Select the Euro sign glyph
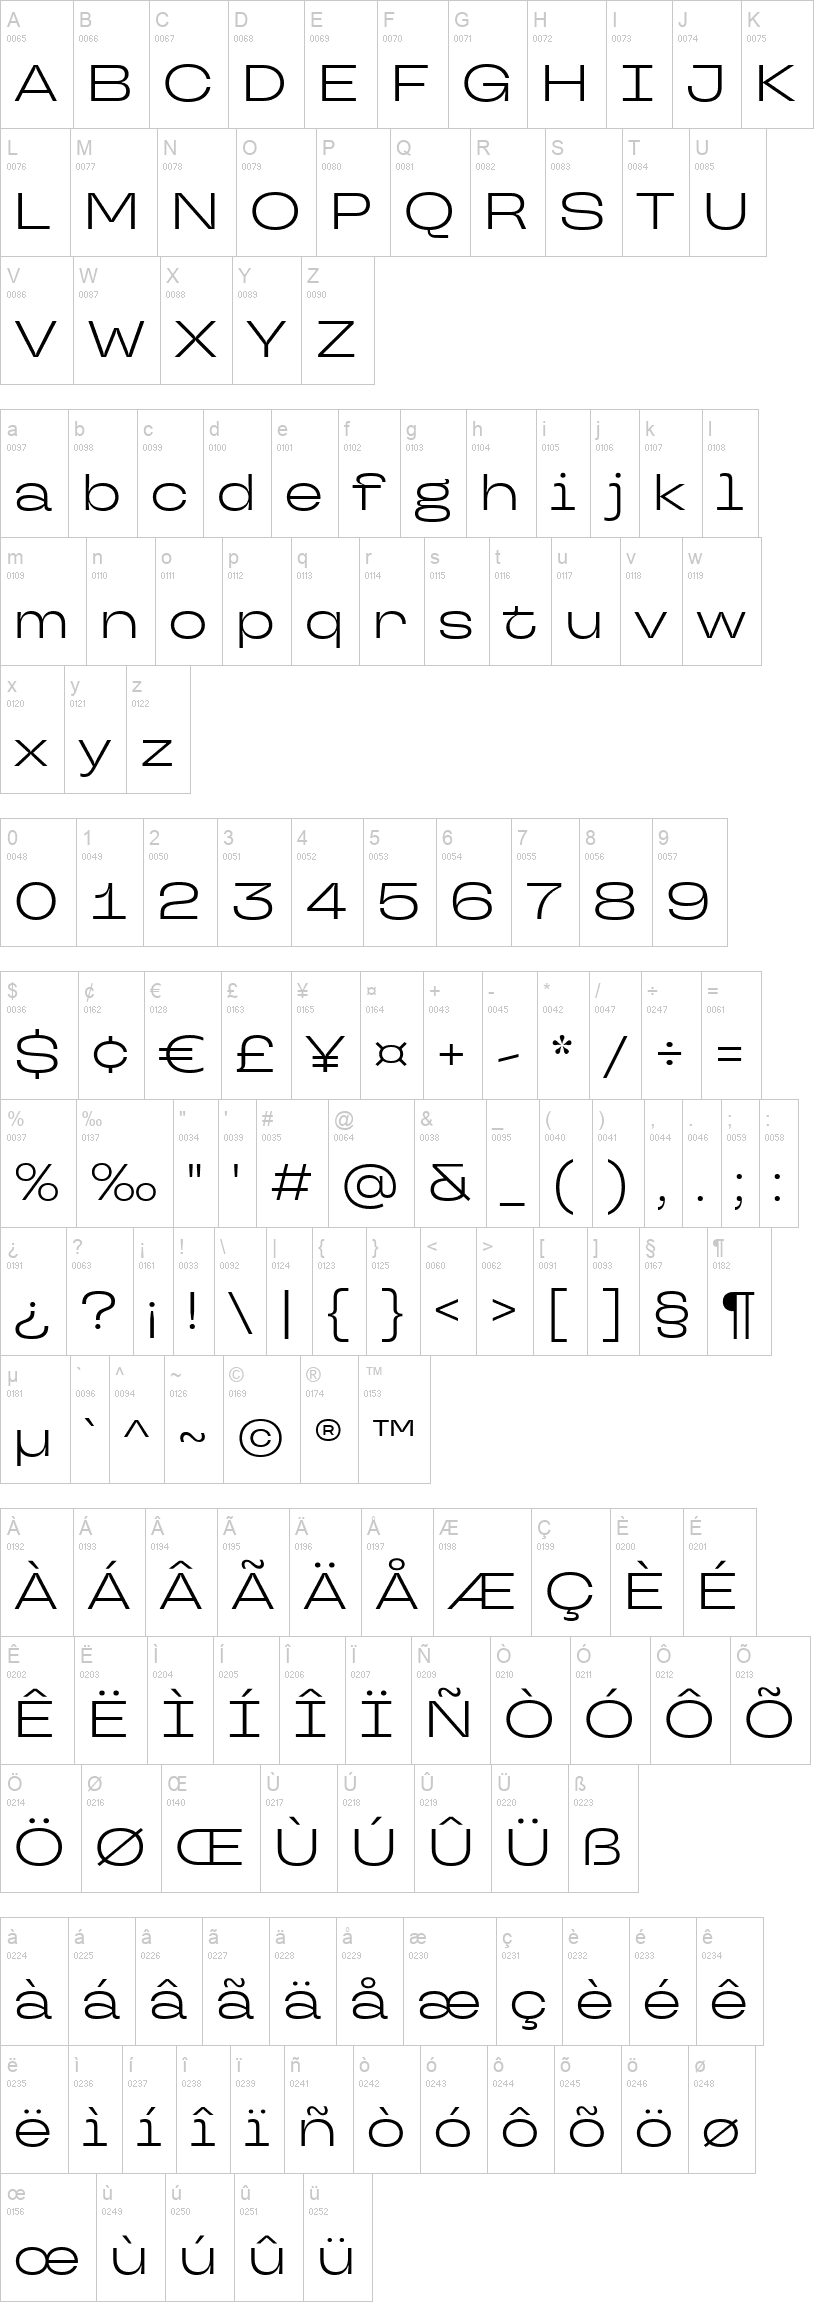This screenshot has height=2302, width=827. [182, 1053]
